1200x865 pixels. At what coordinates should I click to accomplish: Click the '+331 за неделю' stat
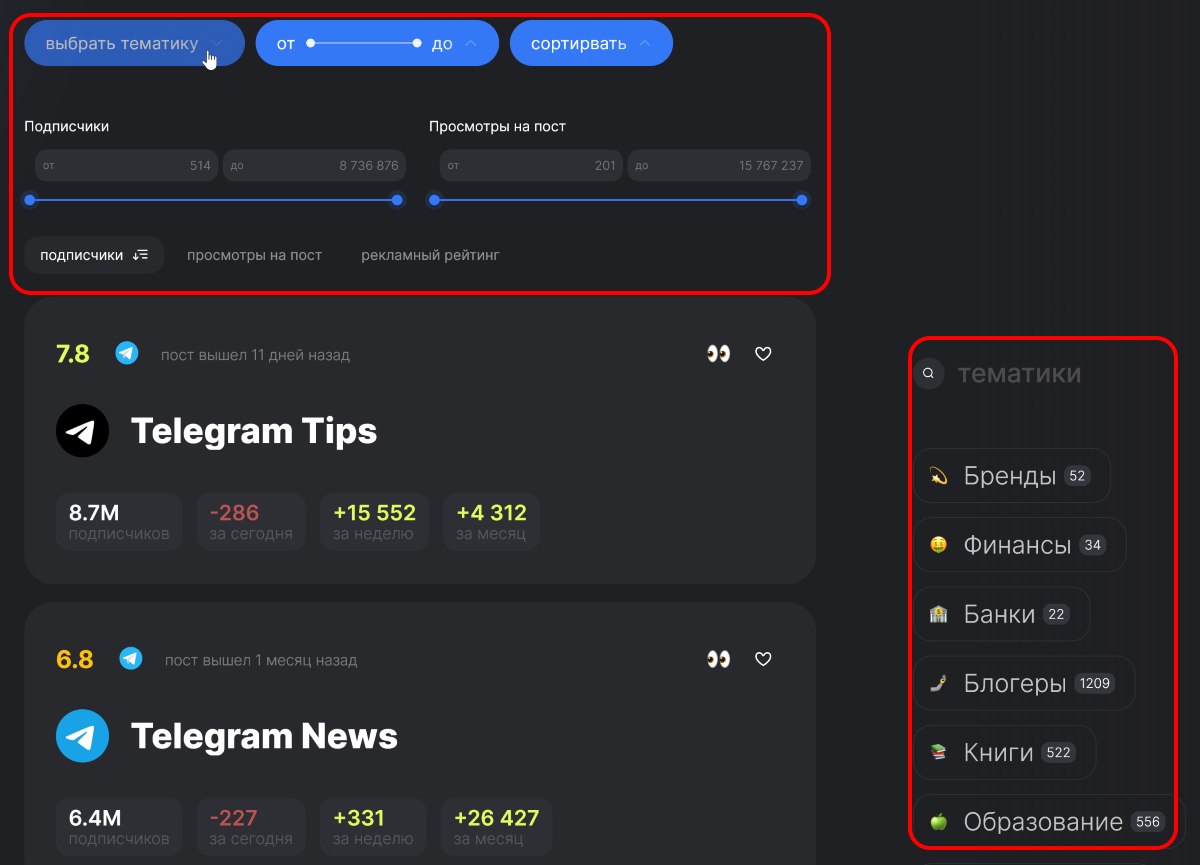(373, 827)
